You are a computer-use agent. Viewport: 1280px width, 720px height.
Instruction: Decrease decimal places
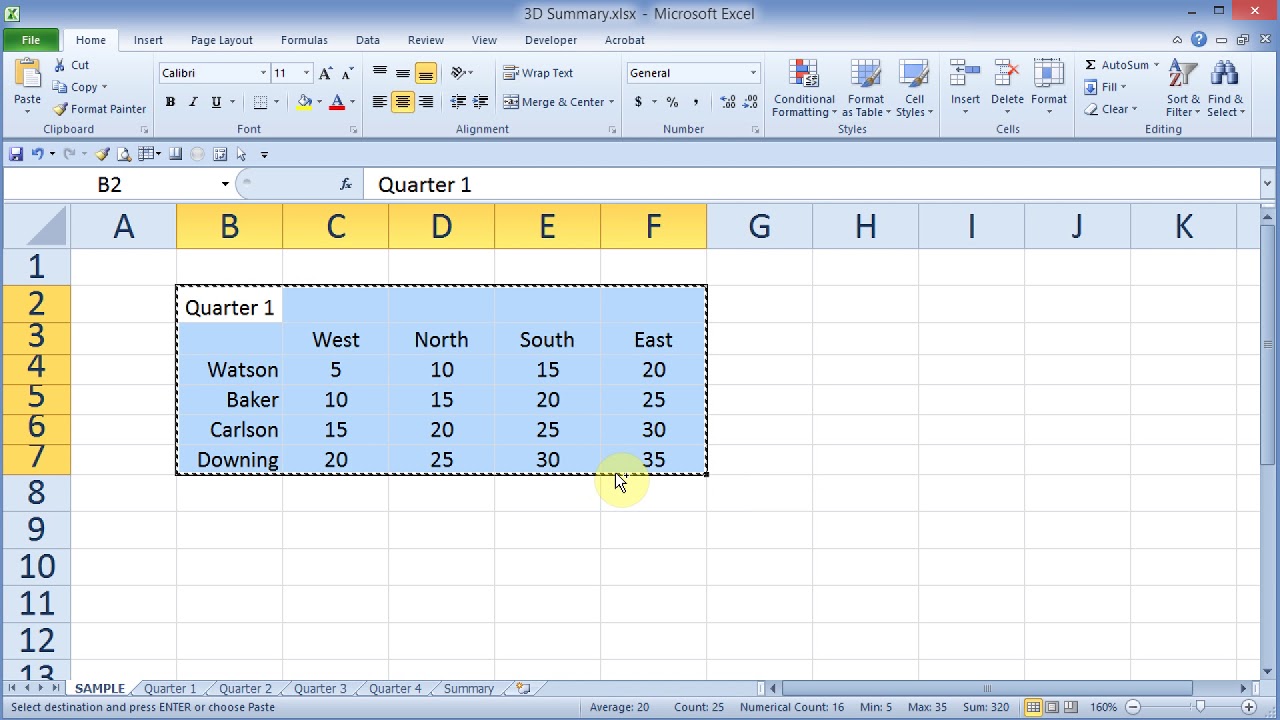750,102
